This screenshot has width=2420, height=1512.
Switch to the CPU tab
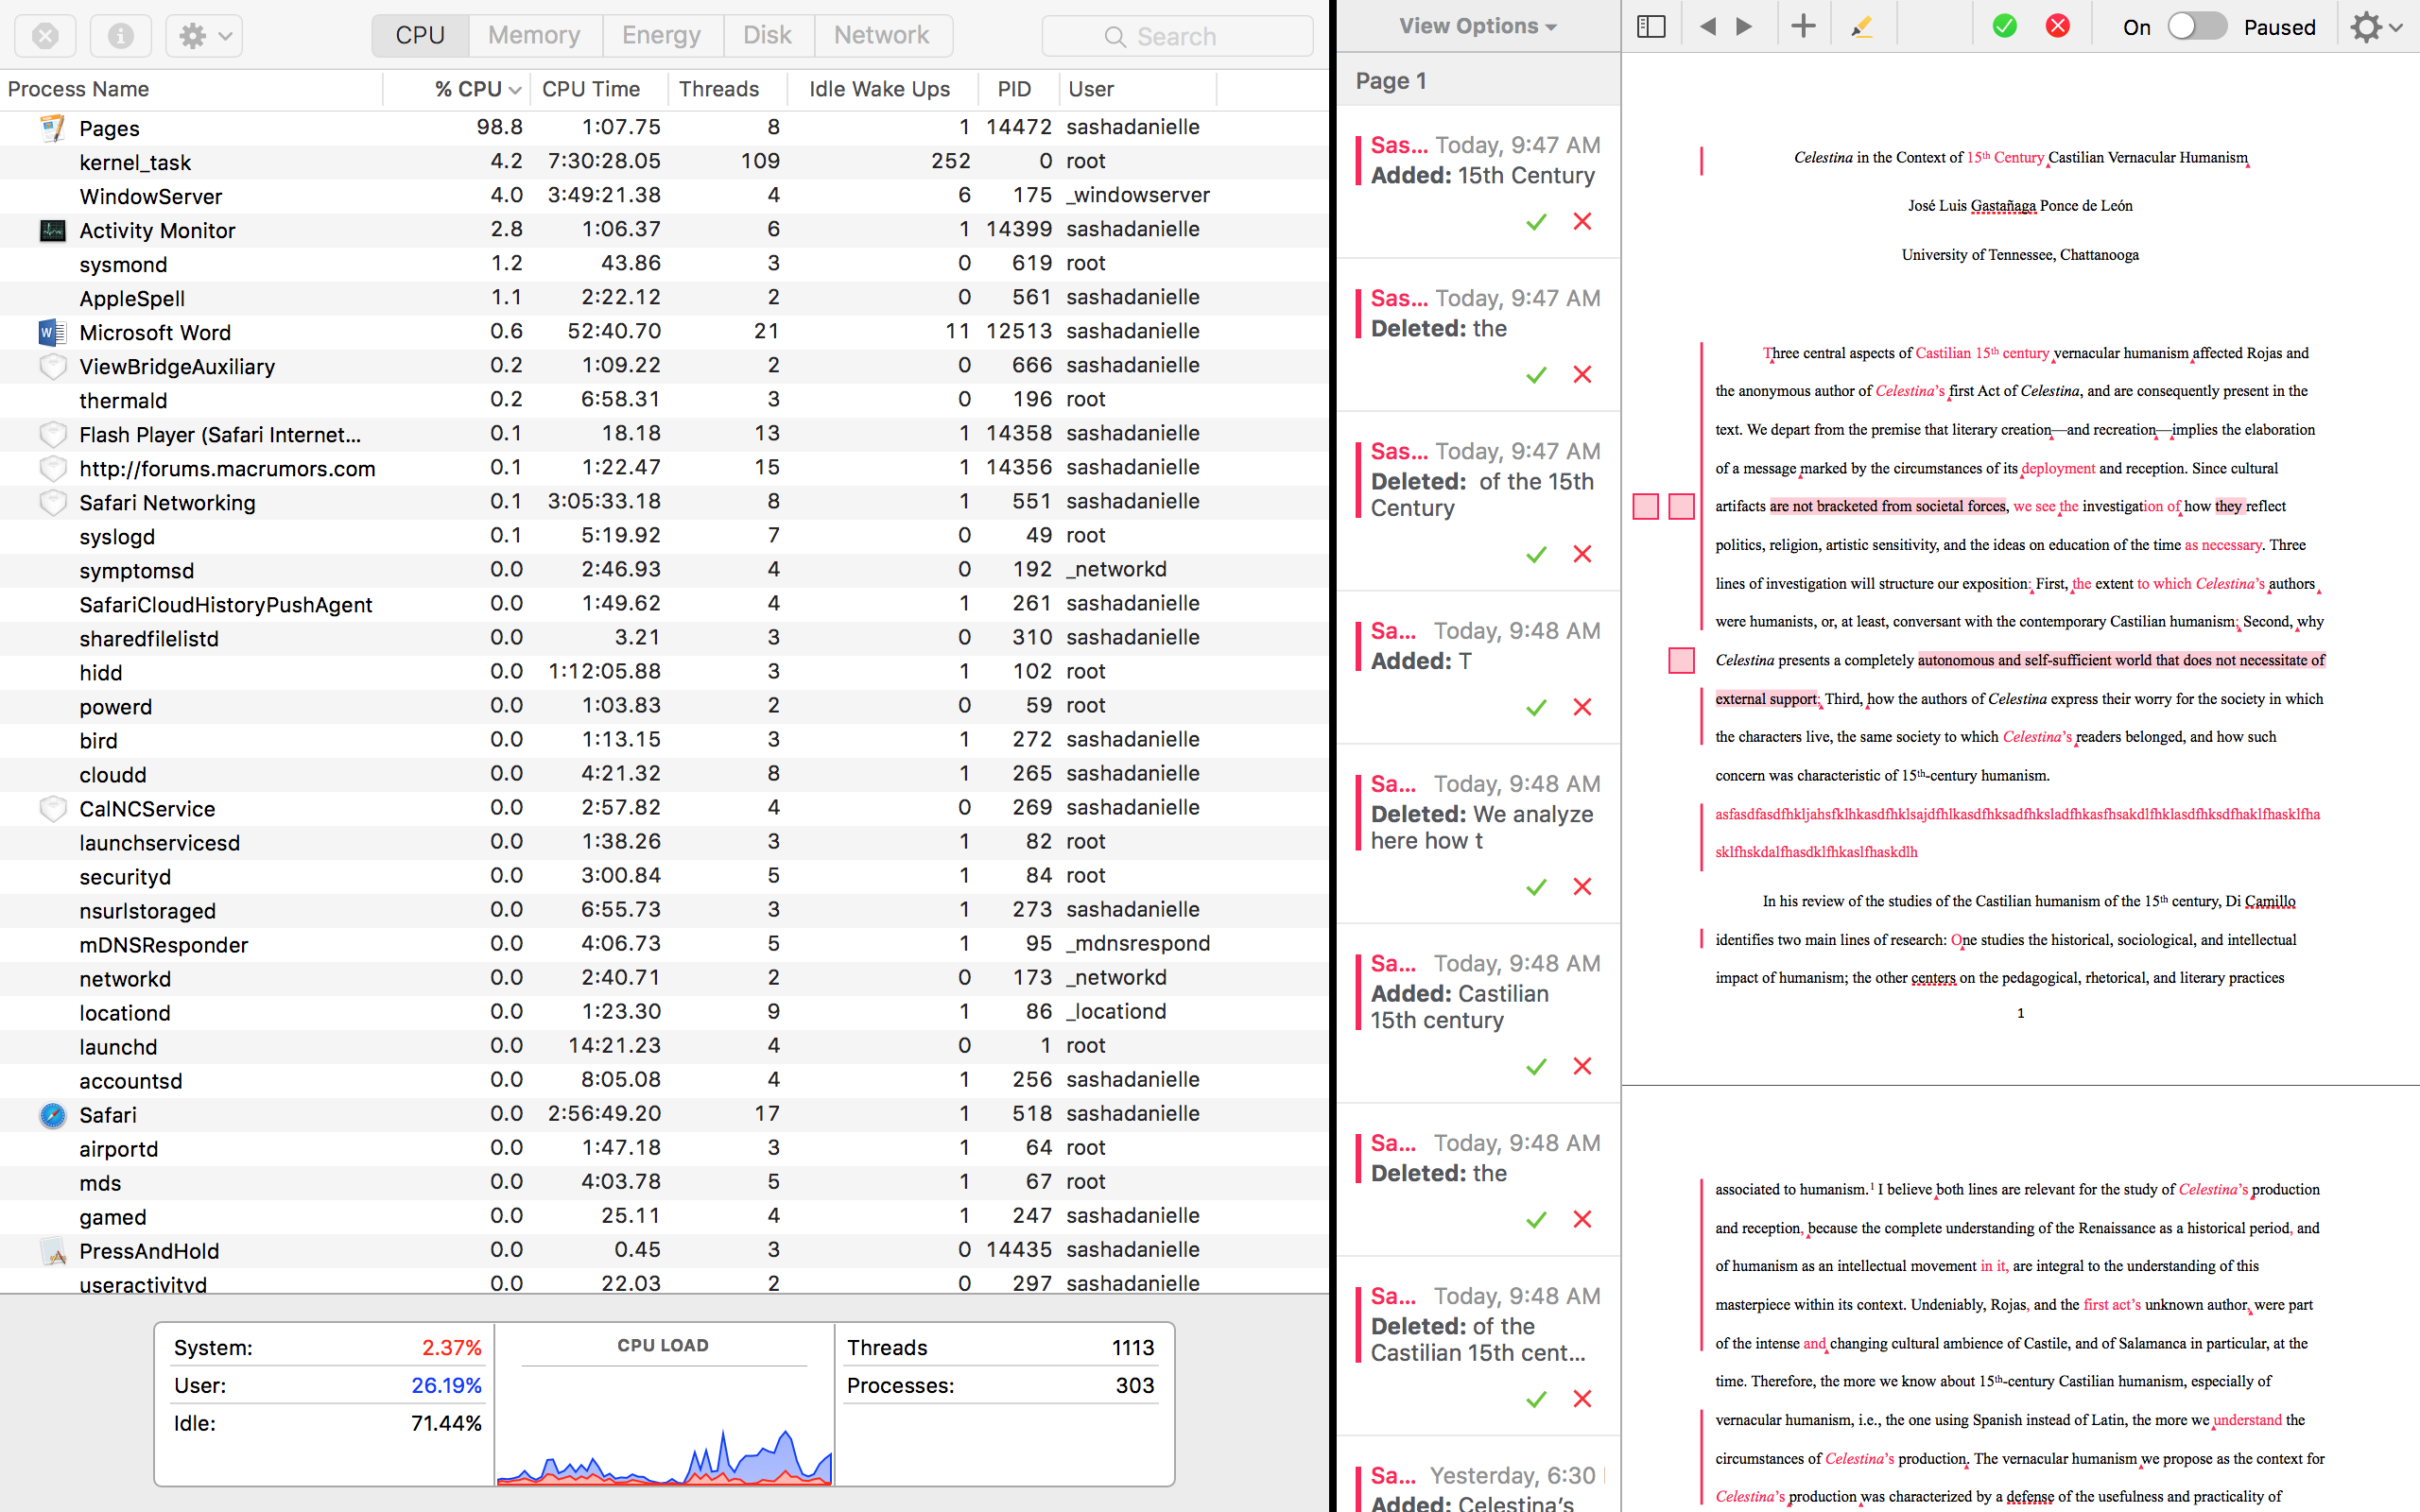(x=420, y=36)
